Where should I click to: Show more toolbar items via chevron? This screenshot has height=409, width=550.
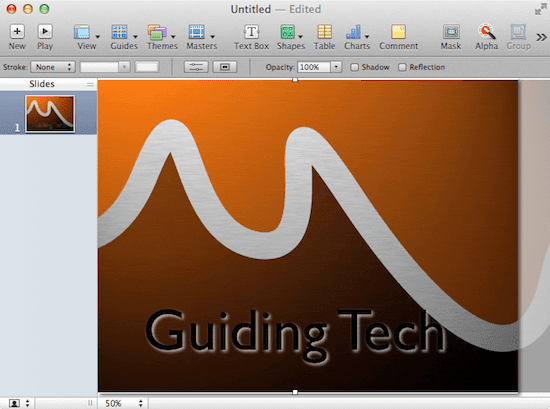[x=541, y=37]
